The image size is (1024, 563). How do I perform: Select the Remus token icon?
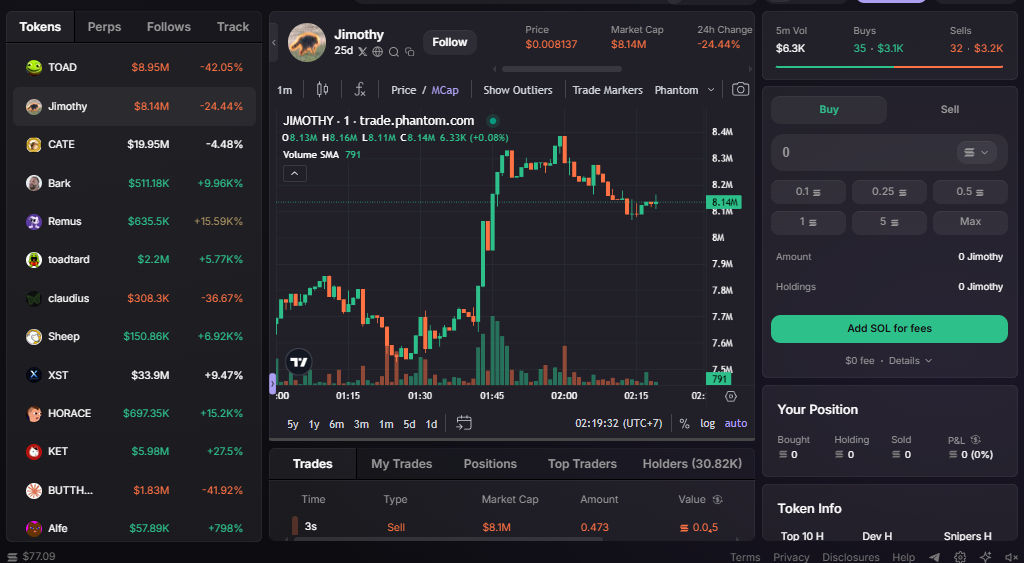pyautogui.click(x=34, y=221)
